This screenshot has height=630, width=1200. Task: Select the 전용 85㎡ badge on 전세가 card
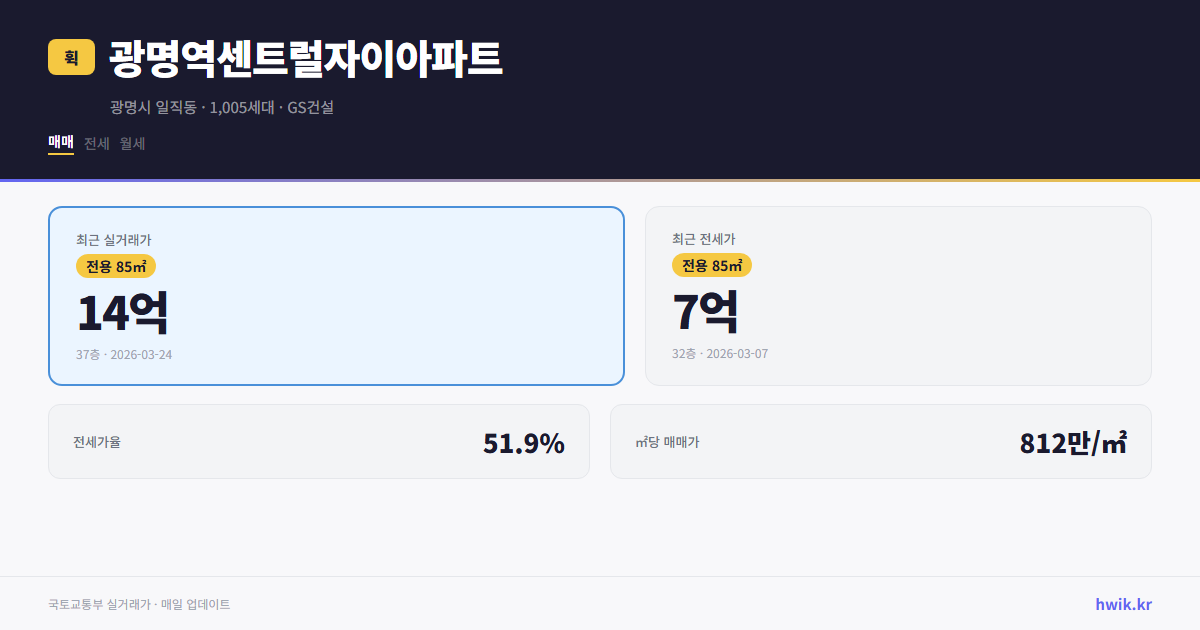pos(713,265)
